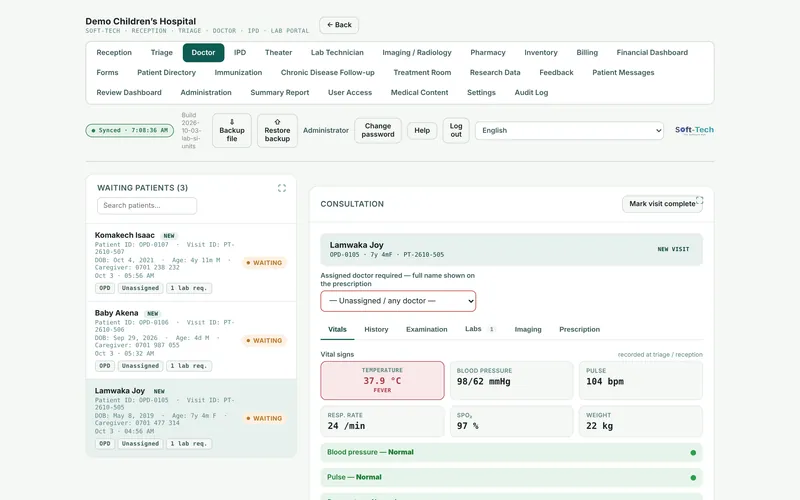Viewport: 800px width, 500px height.
Task: Open Financial Dashboard
Action: [x=652, y=53]
